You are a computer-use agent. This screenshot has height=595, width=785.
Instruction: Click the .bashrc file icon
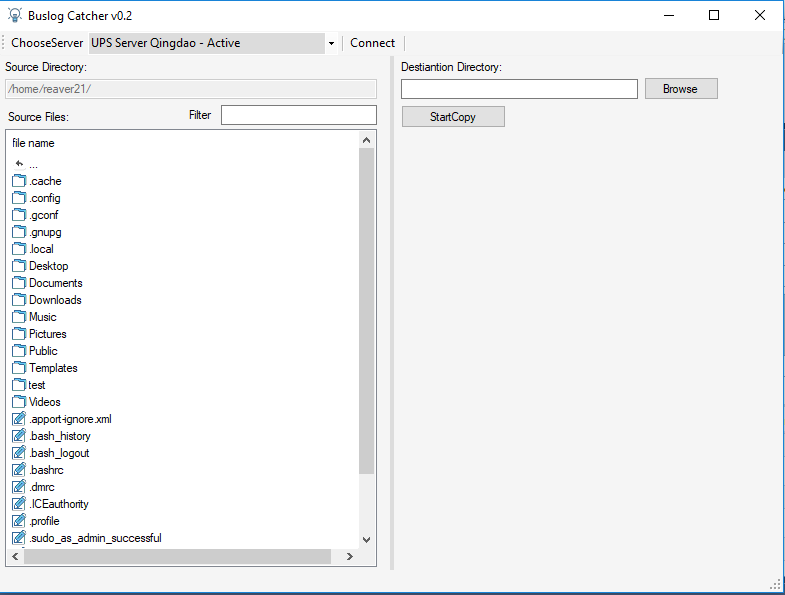tap(19, 470)
